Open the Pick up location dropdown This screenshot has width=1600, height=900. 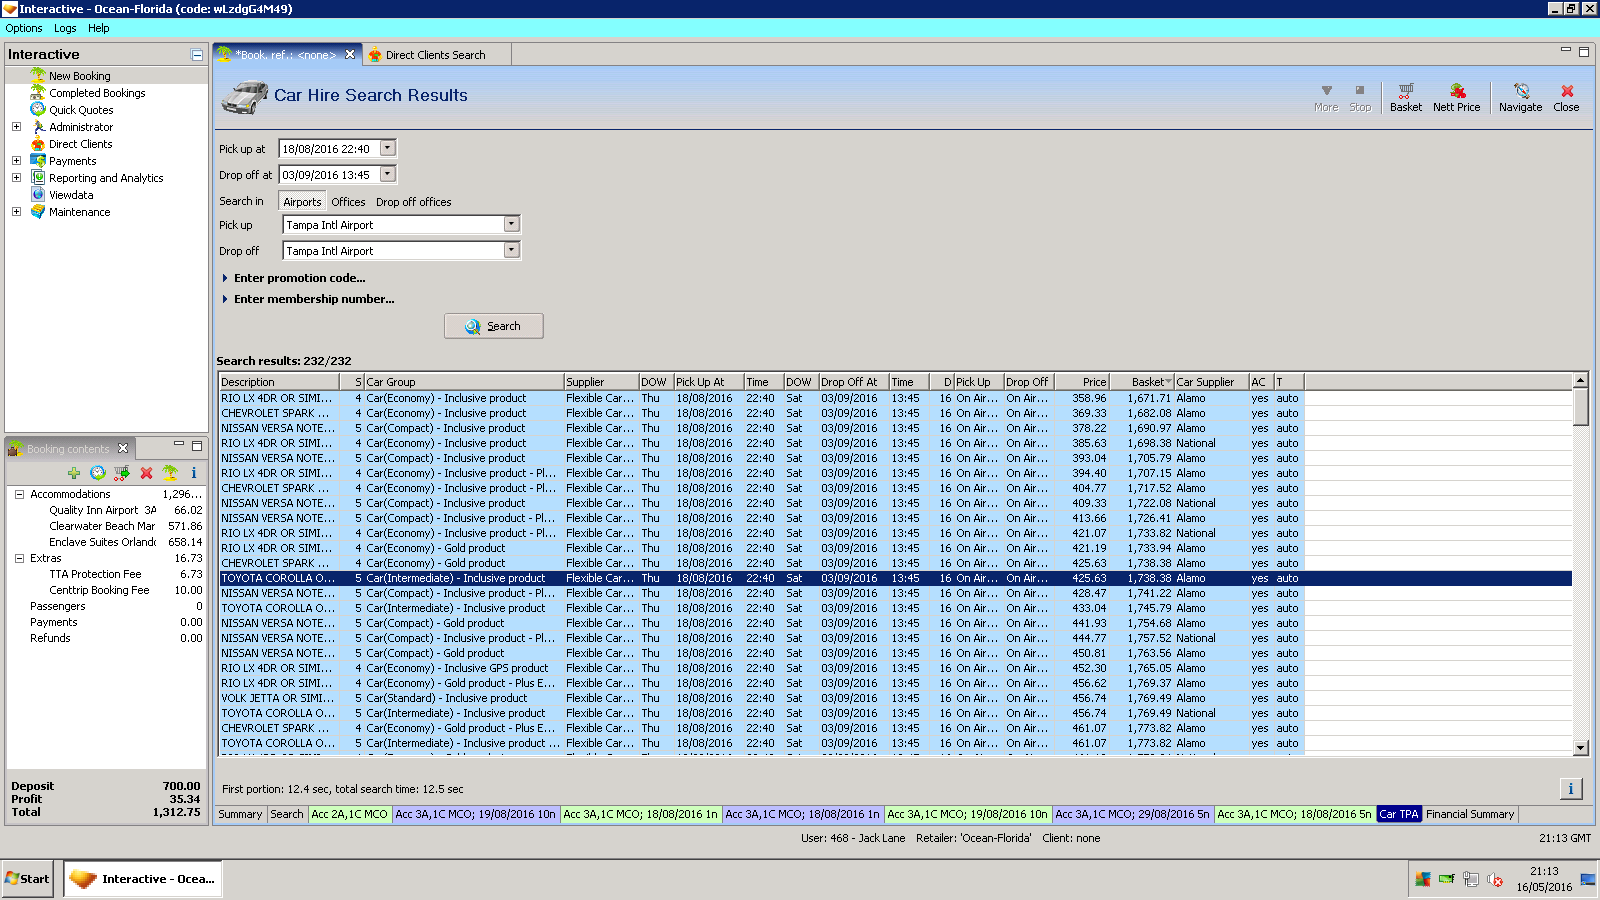pos(511,225)
